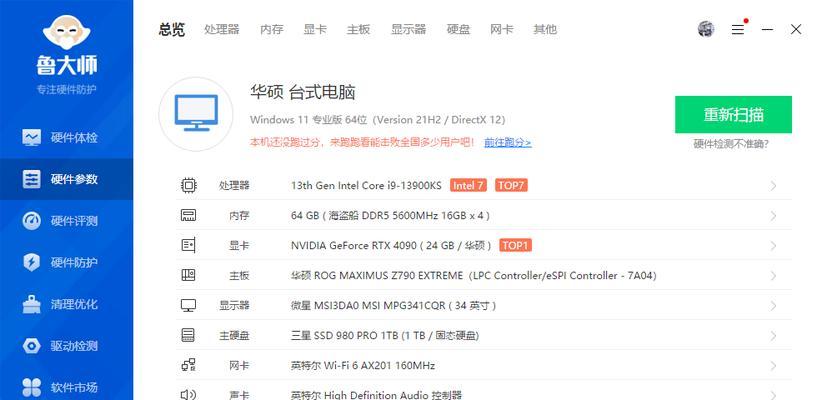Click the red 本机还没跑过分 notice text
This screenshot has width=817, height=400.
[362, 142]
